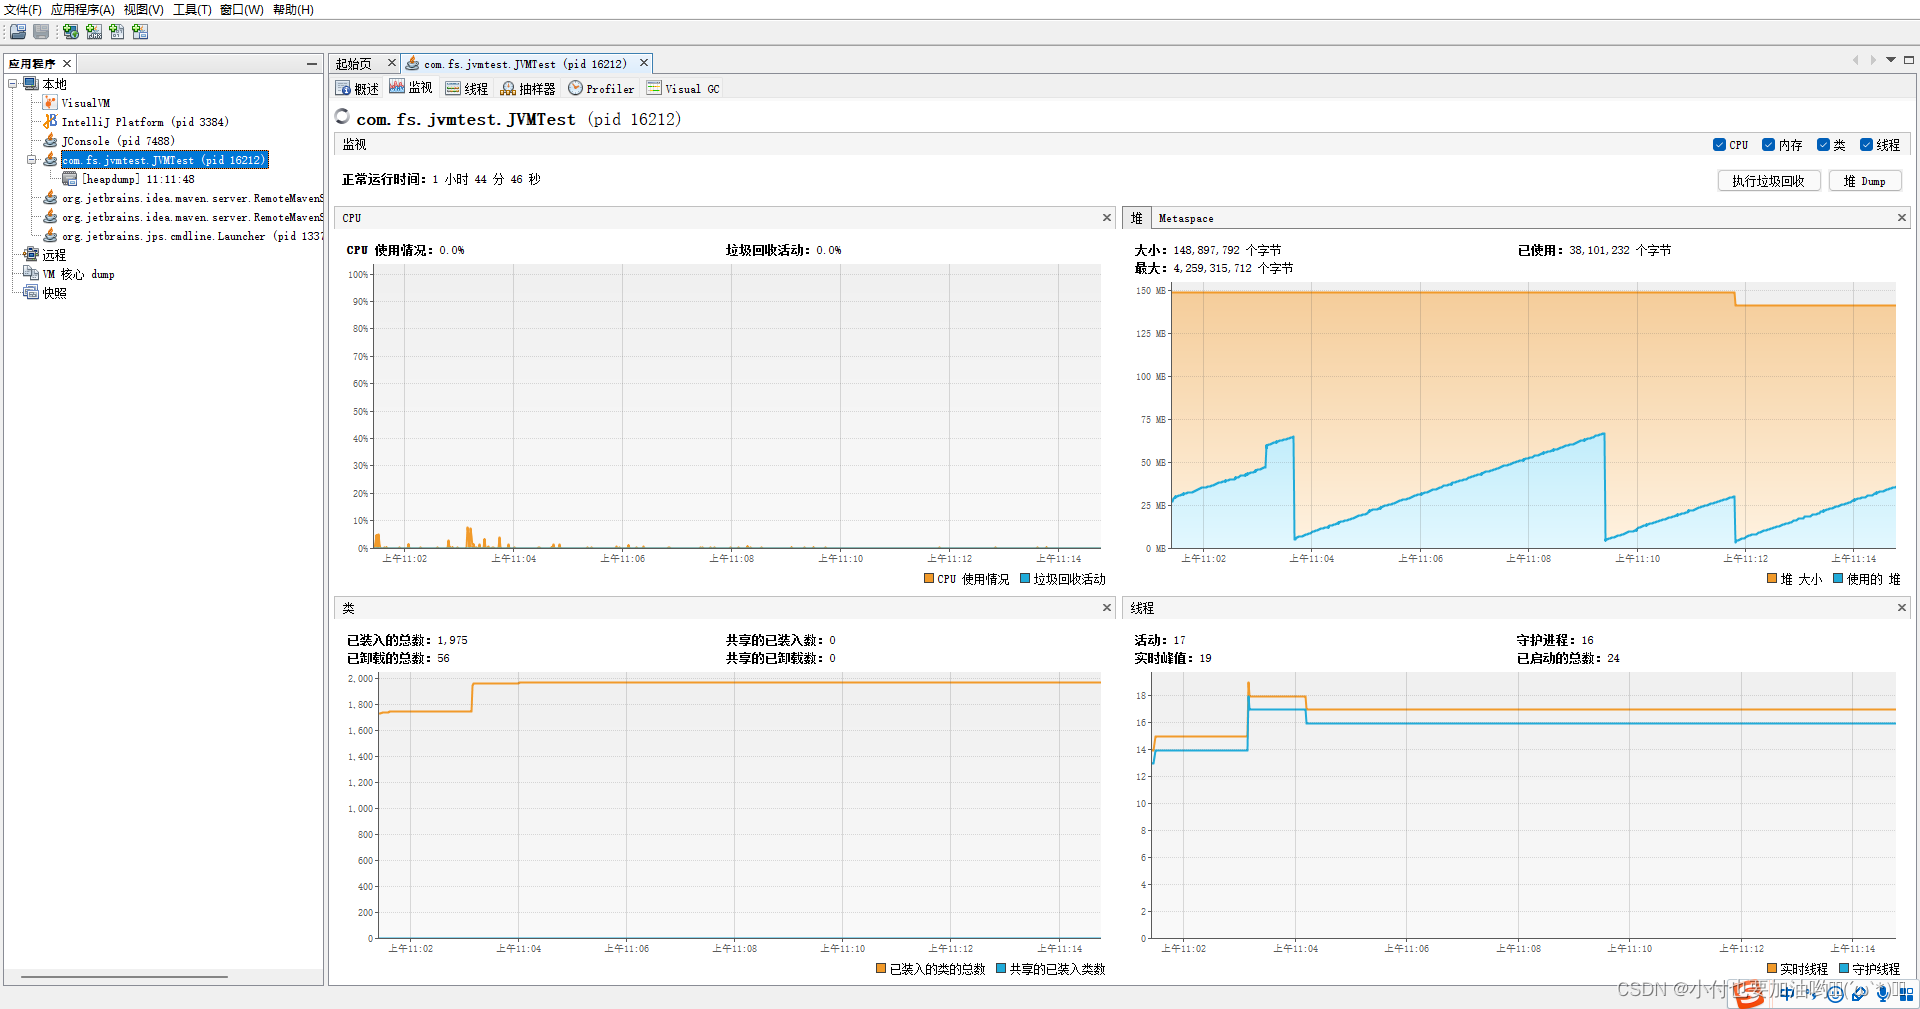Collapse the 本地 tree node

pos(13,84)
